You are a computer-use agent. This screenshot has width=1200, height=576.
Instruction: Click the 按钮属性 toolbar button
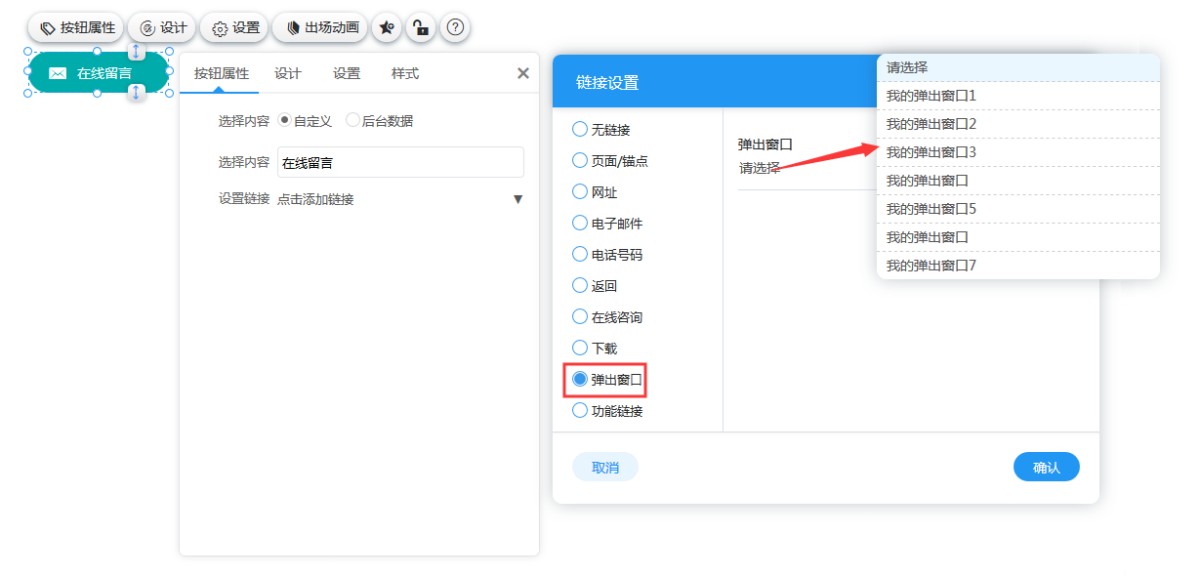click(x=77, y=28)
